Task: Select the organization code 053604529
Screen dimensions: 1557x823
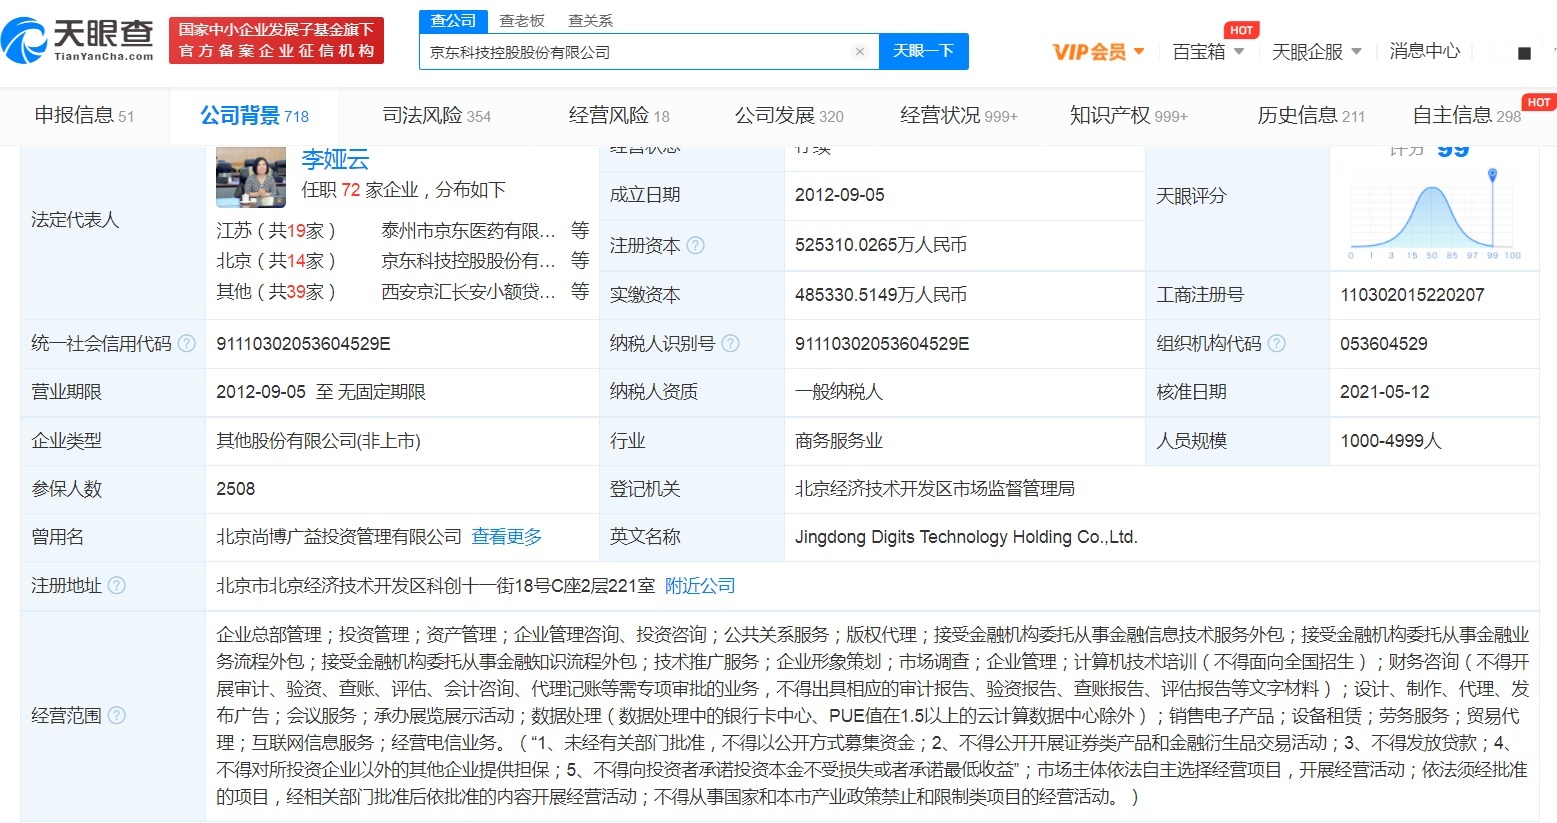Action: pos(1384,344)
